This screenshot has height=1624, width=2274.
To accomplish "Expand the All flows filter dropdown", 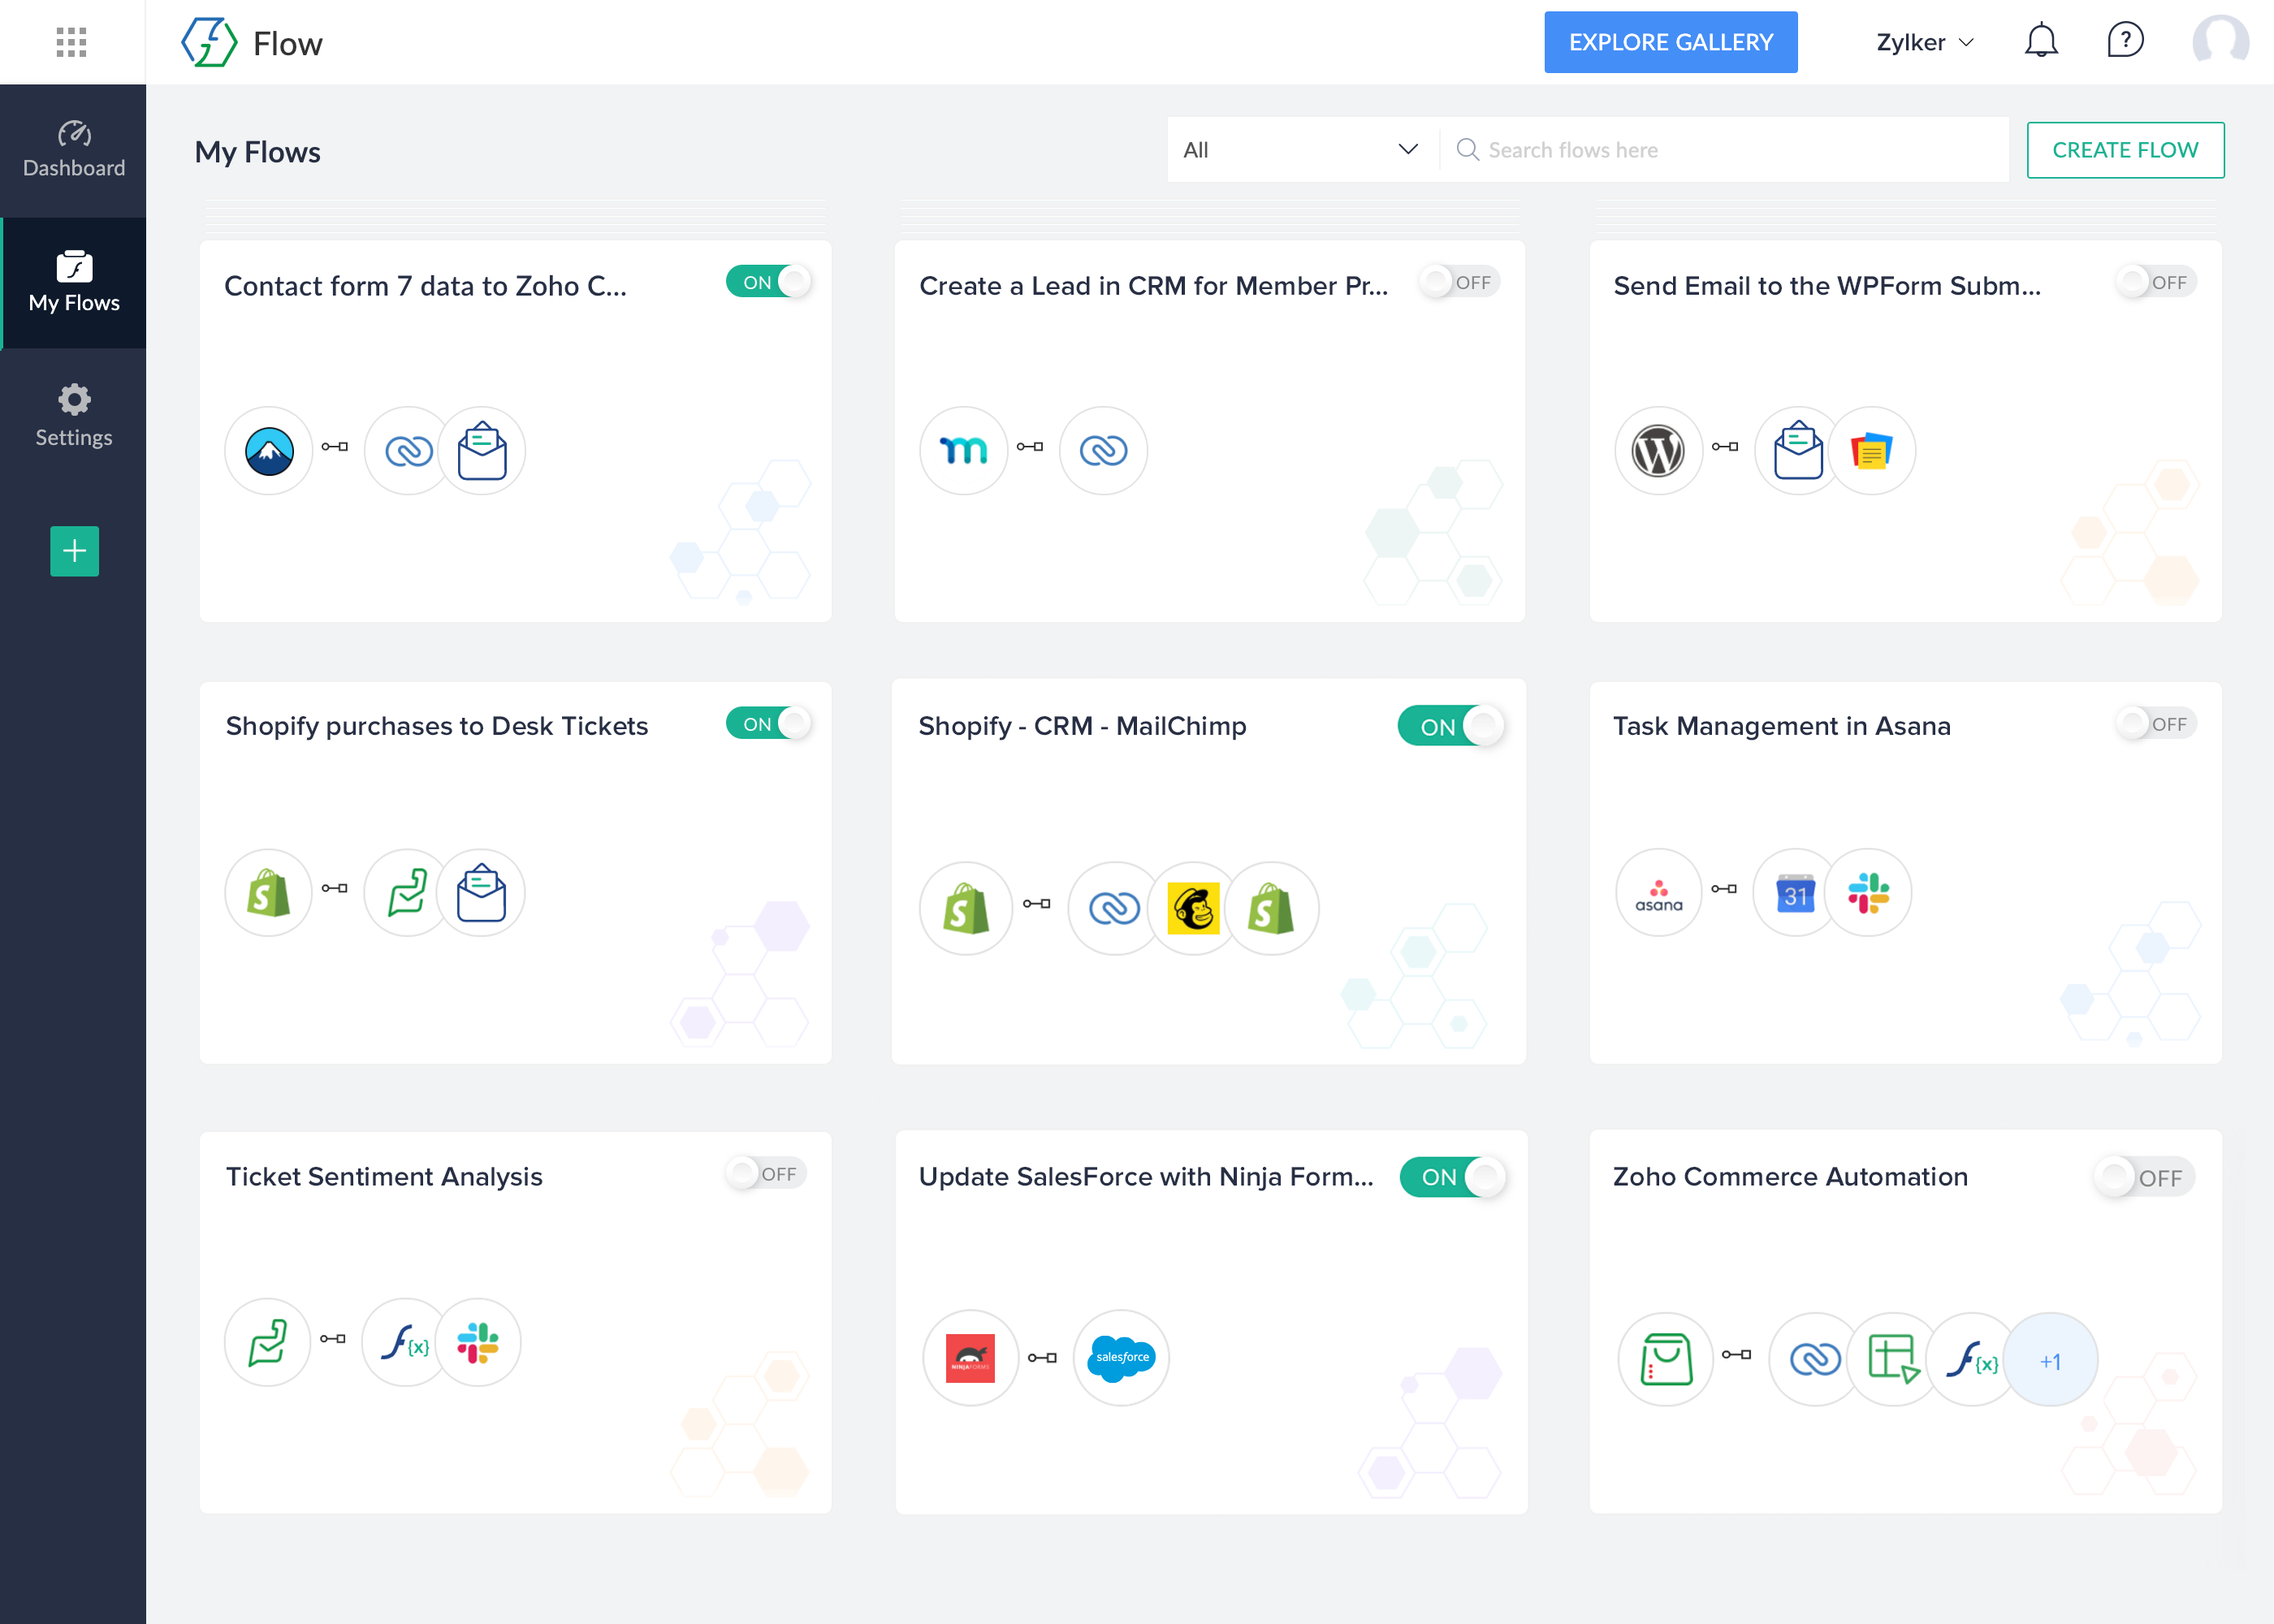I will coord(1301,150).
